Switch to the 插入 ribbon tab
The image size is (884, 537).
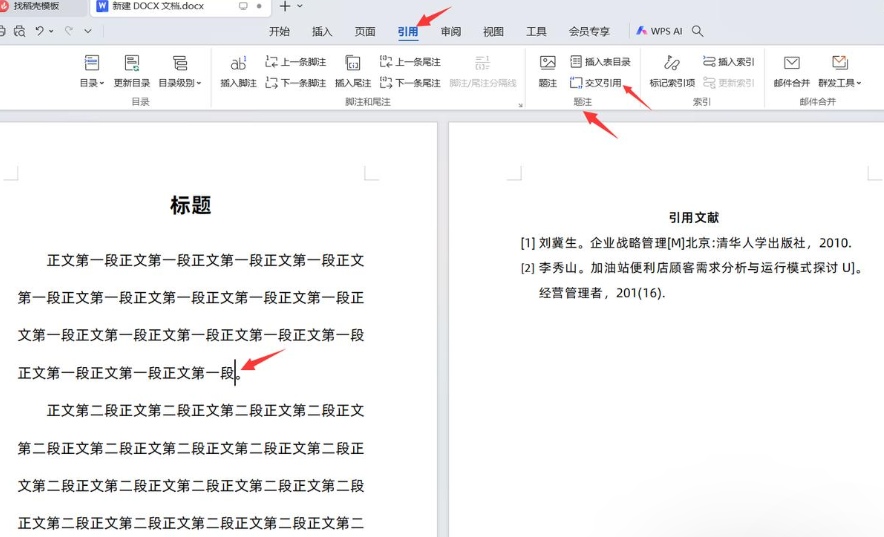pyautogui.click(x=322, y=32)
